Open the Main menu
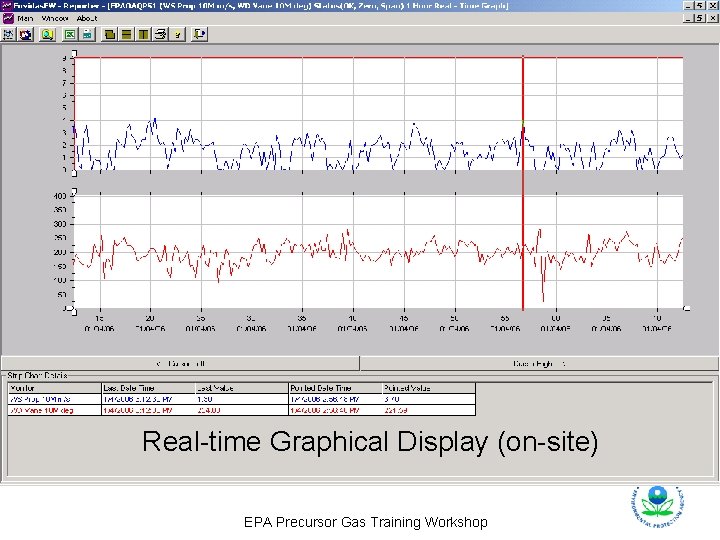 (x=25, y=18)
